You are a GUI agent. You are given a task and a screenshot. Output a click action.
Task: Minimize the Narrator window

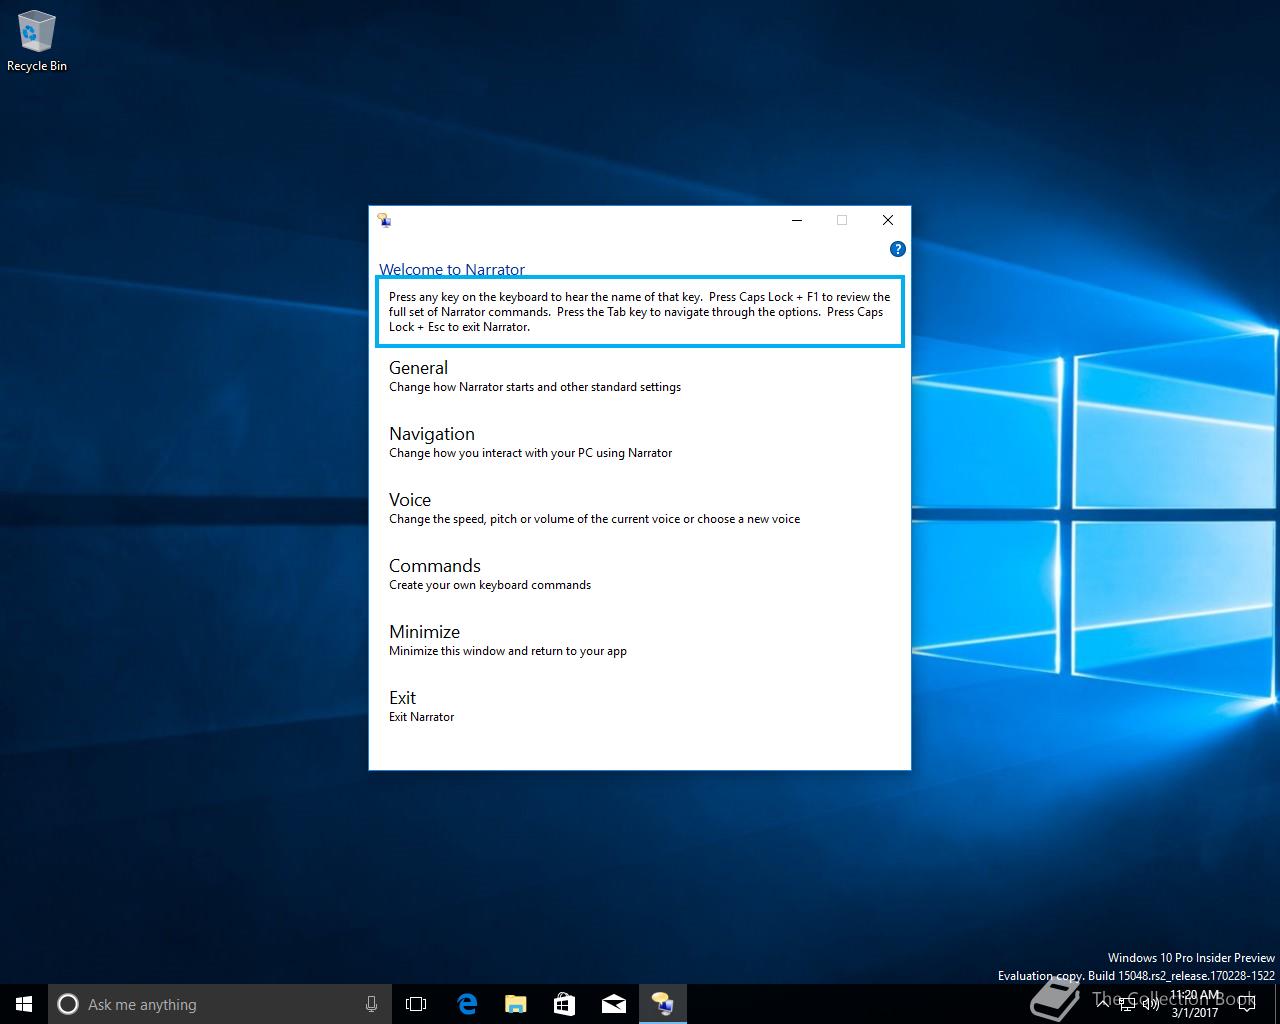(797, 220)
